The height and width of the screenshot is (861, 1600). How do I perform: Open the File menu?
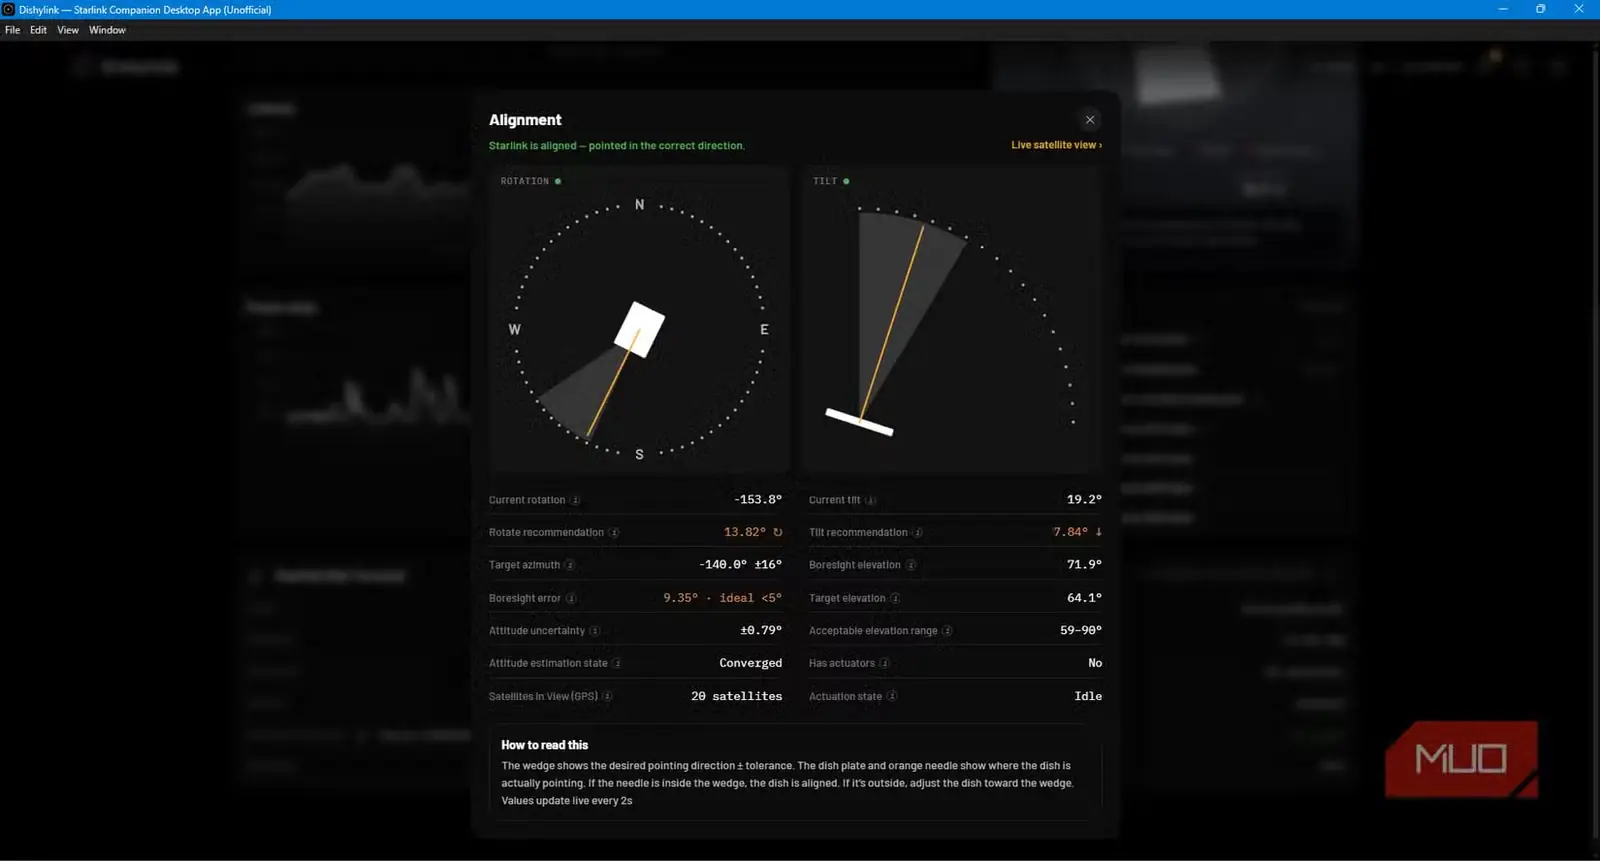coord(12,30)
